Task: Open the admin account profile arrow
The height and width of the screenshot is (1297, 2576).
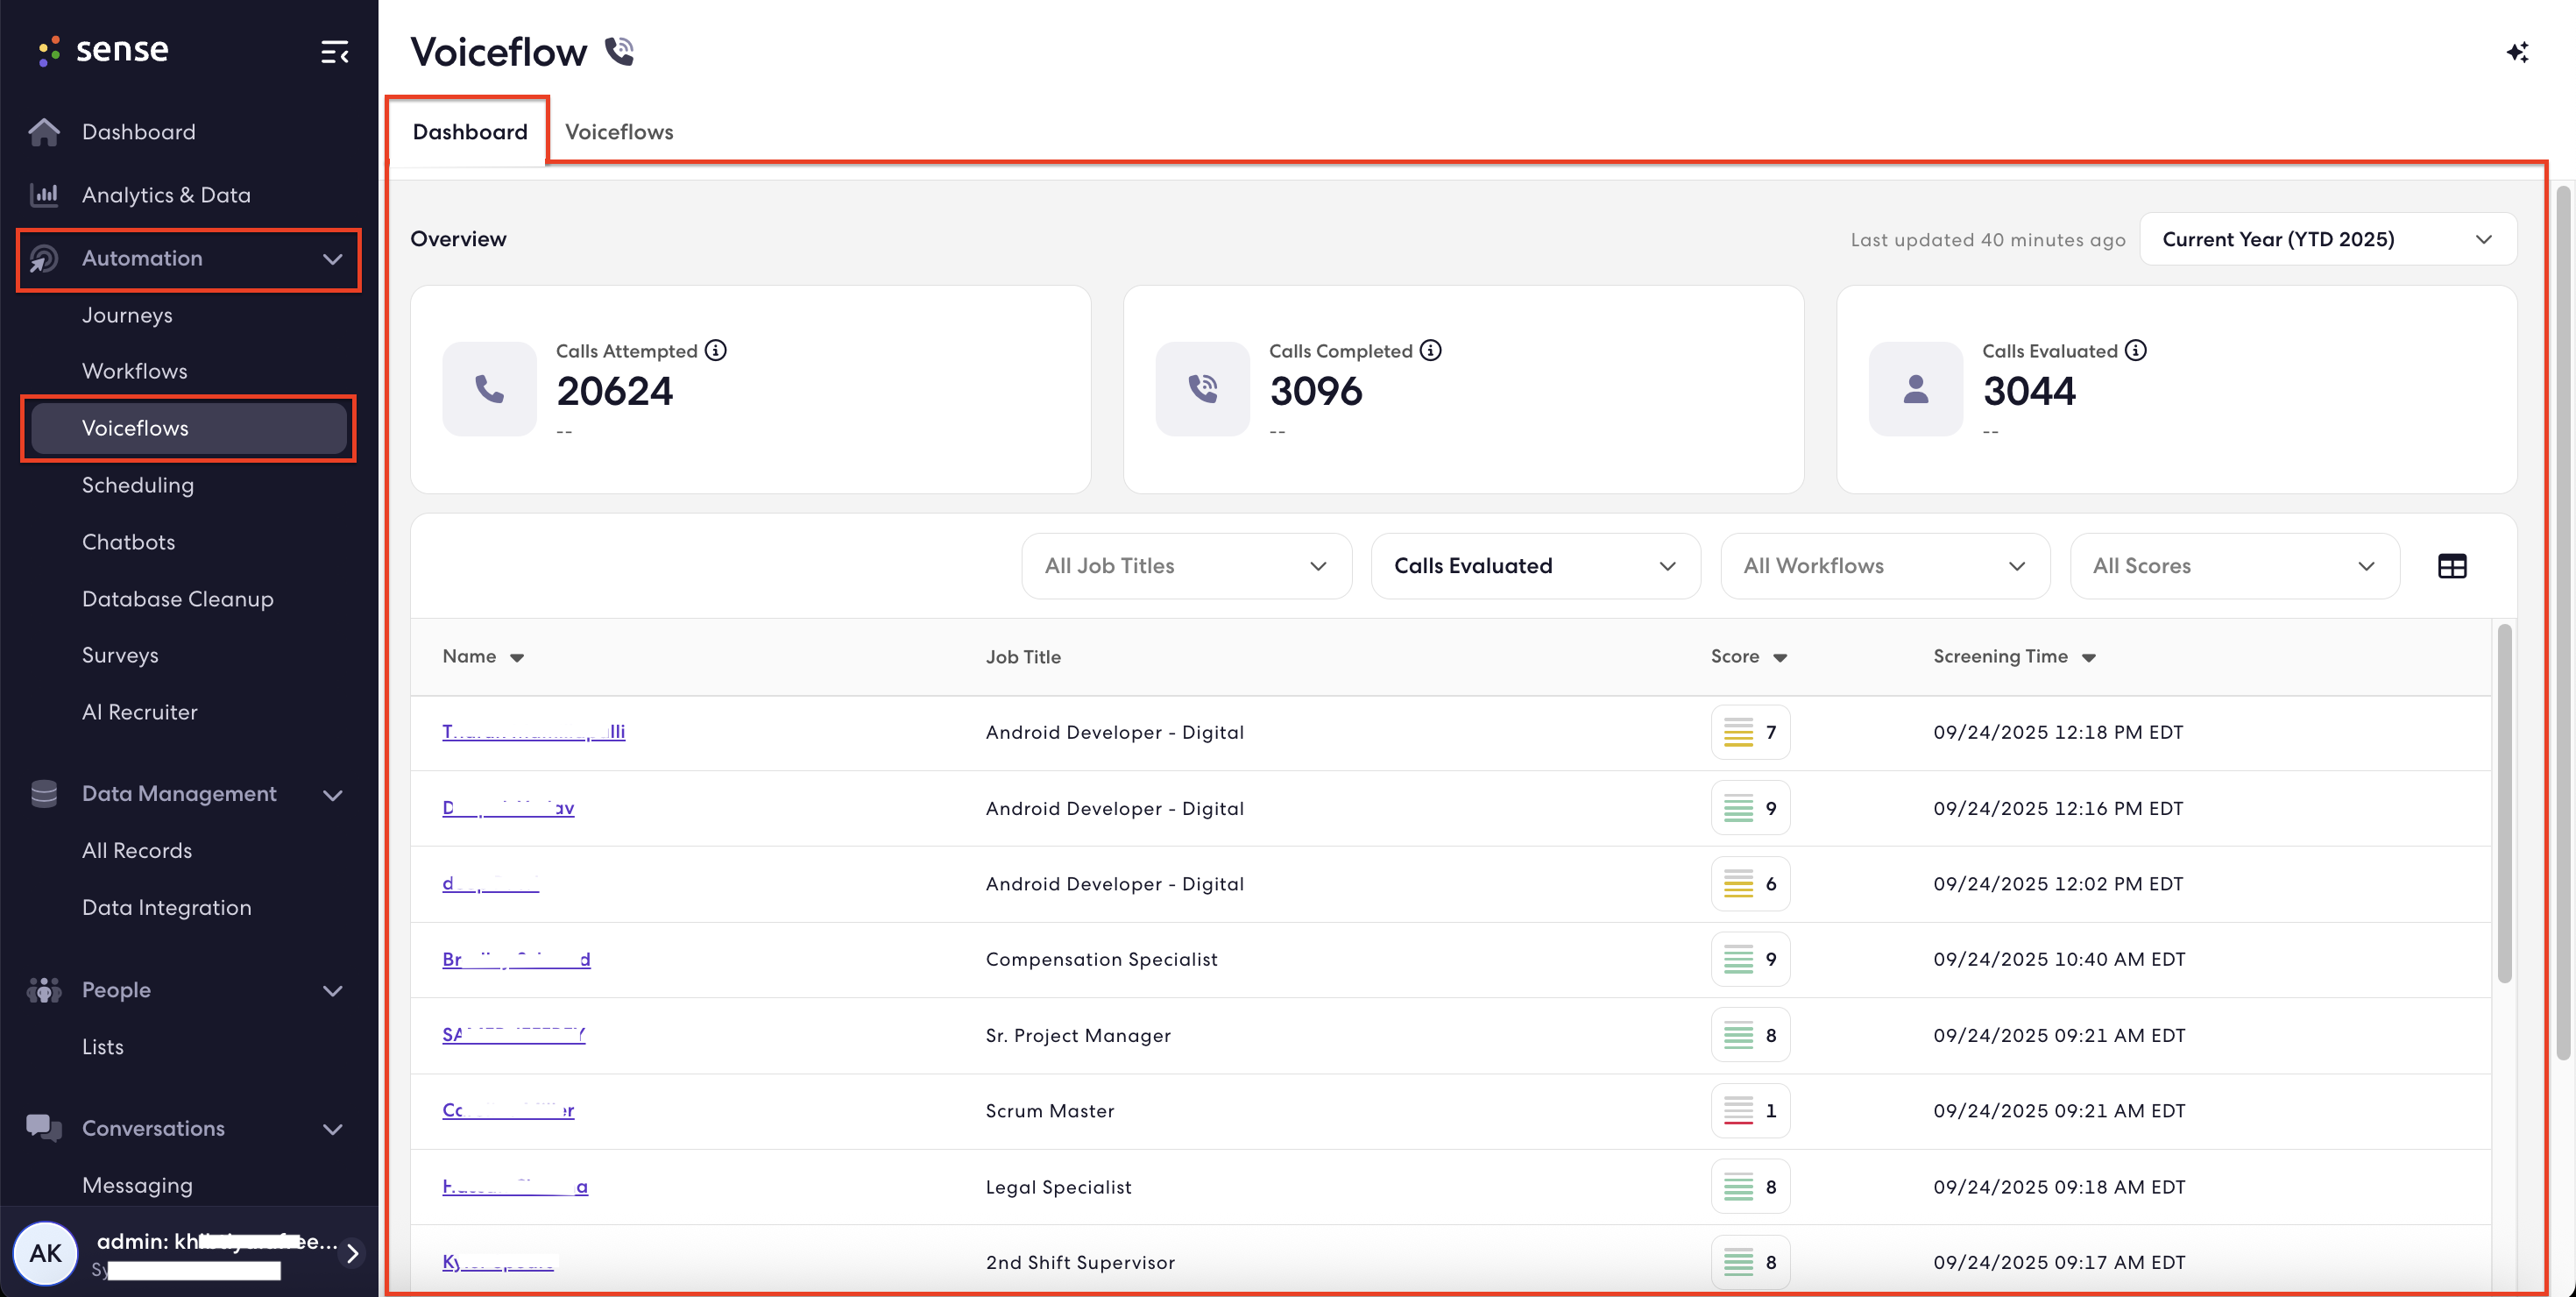Action: coord(352,1253)
